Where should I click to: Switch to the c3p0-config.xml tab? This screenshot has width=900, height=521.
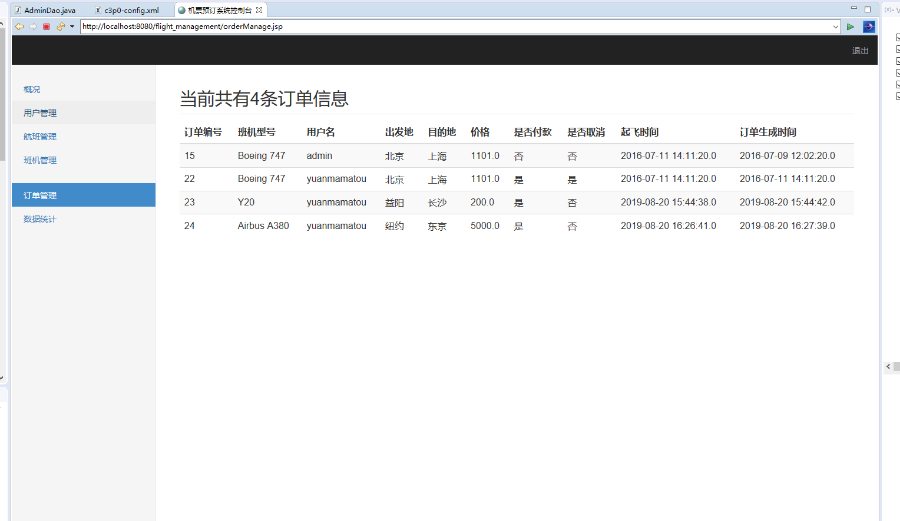(130, 10)
